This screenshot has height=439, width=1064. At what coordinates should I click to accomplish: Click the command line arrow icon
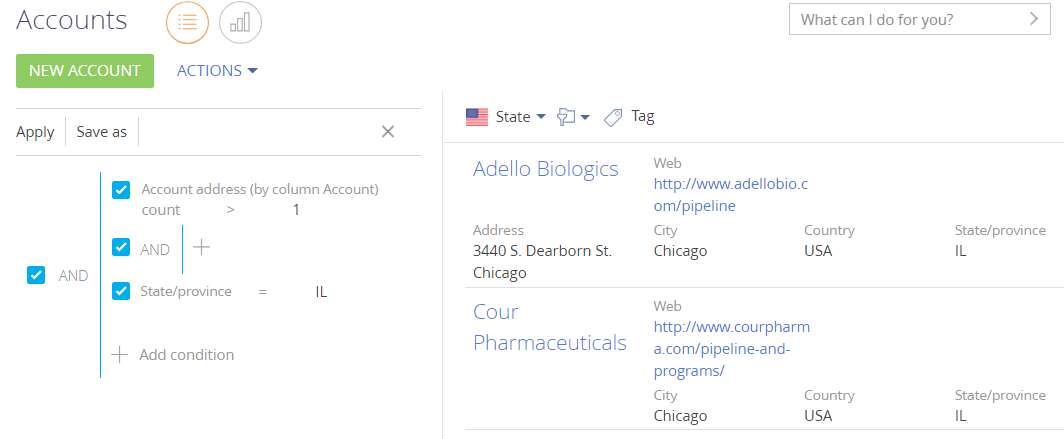coord(1034,19)
